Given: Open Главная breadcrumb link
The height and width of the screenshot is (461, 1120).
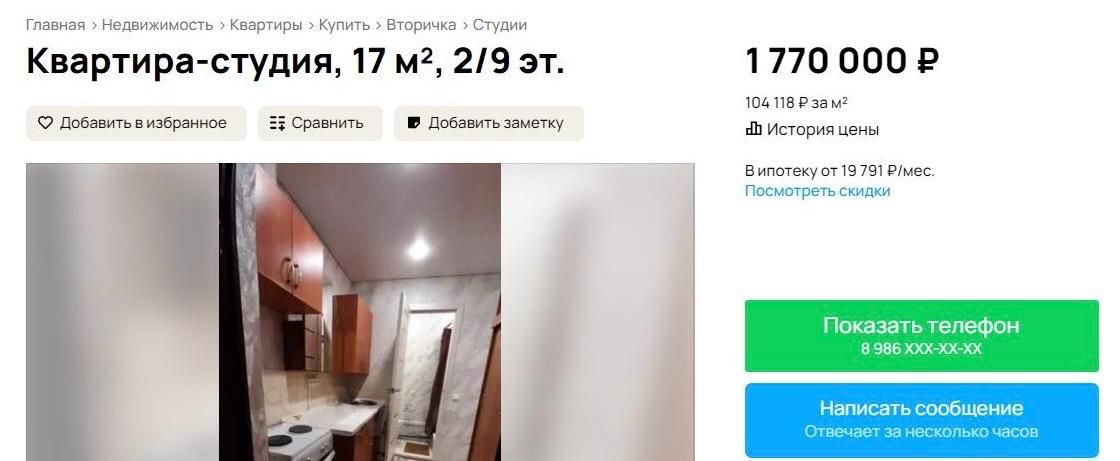Looking at the screenshot, I should [x=56, y=25].
